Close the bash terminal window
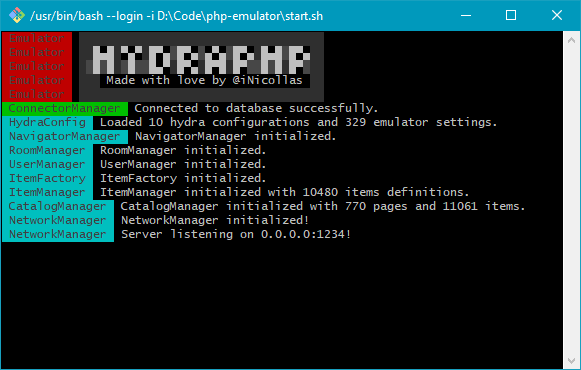581x370 pixels. (x=557, y=16)
